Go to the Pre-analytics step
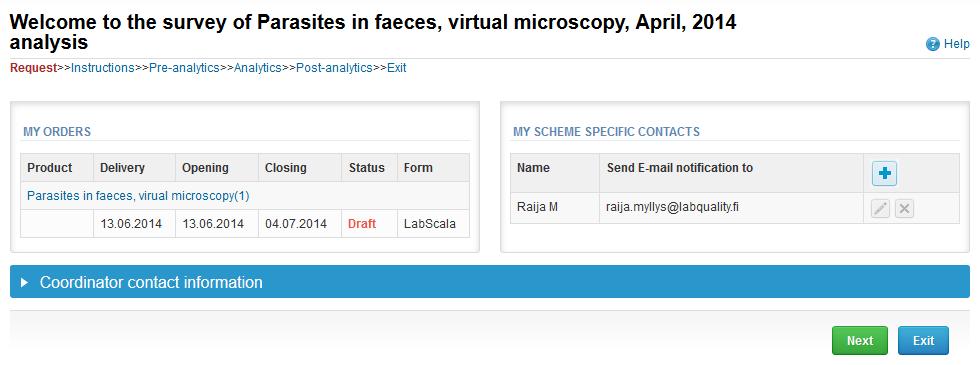Image resolution: width=980 pixels, height=365 pixels. pyautogui.click(x=184, y=68)
